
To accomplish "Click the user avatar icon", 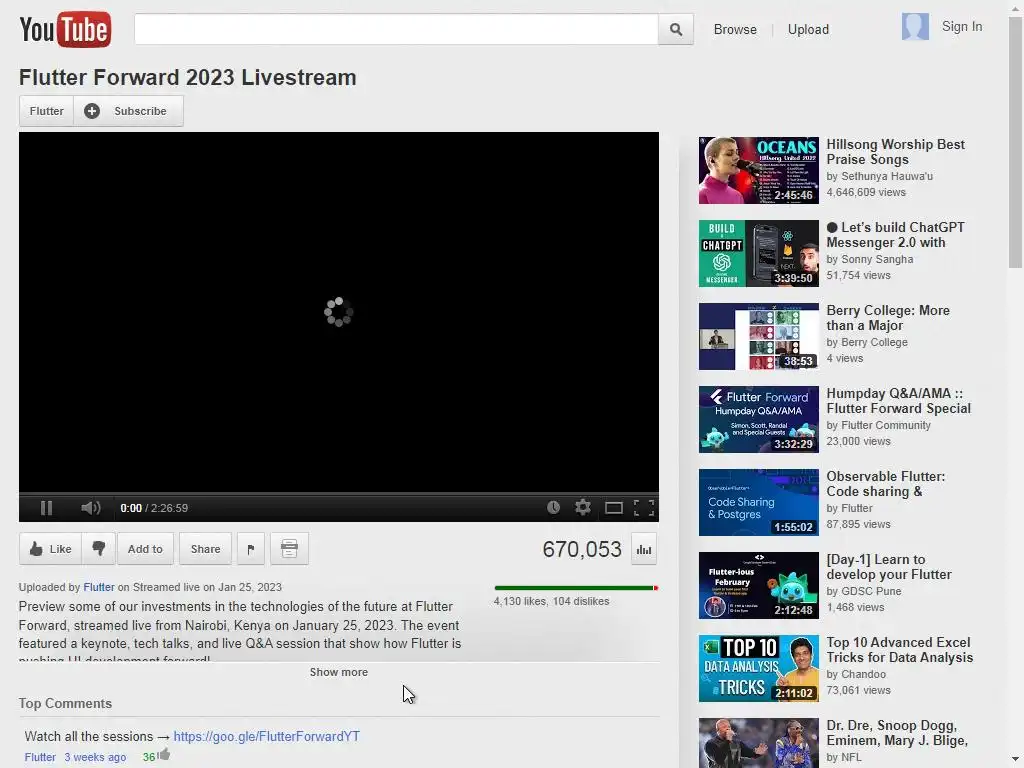I will pos(915,27).
